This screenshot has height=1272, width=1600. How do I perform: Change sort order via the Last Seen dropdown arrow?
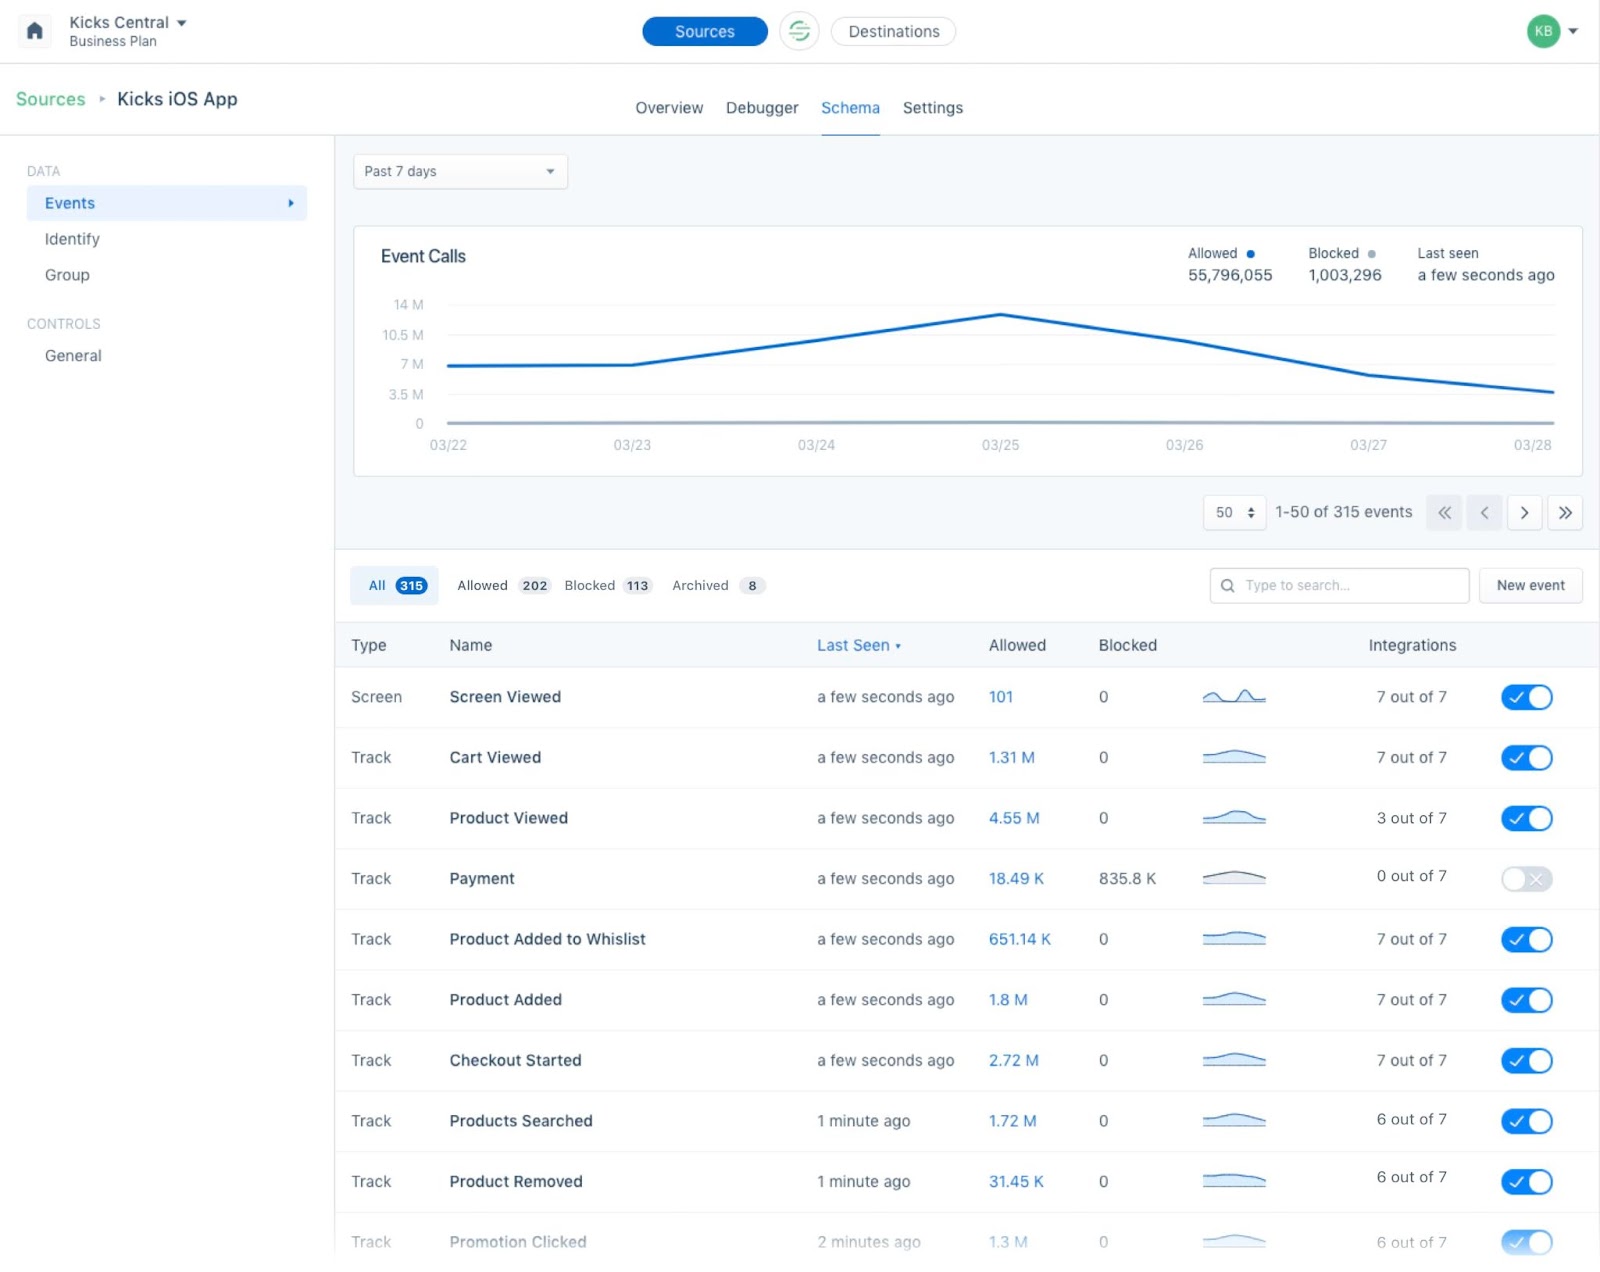[899, 645]
